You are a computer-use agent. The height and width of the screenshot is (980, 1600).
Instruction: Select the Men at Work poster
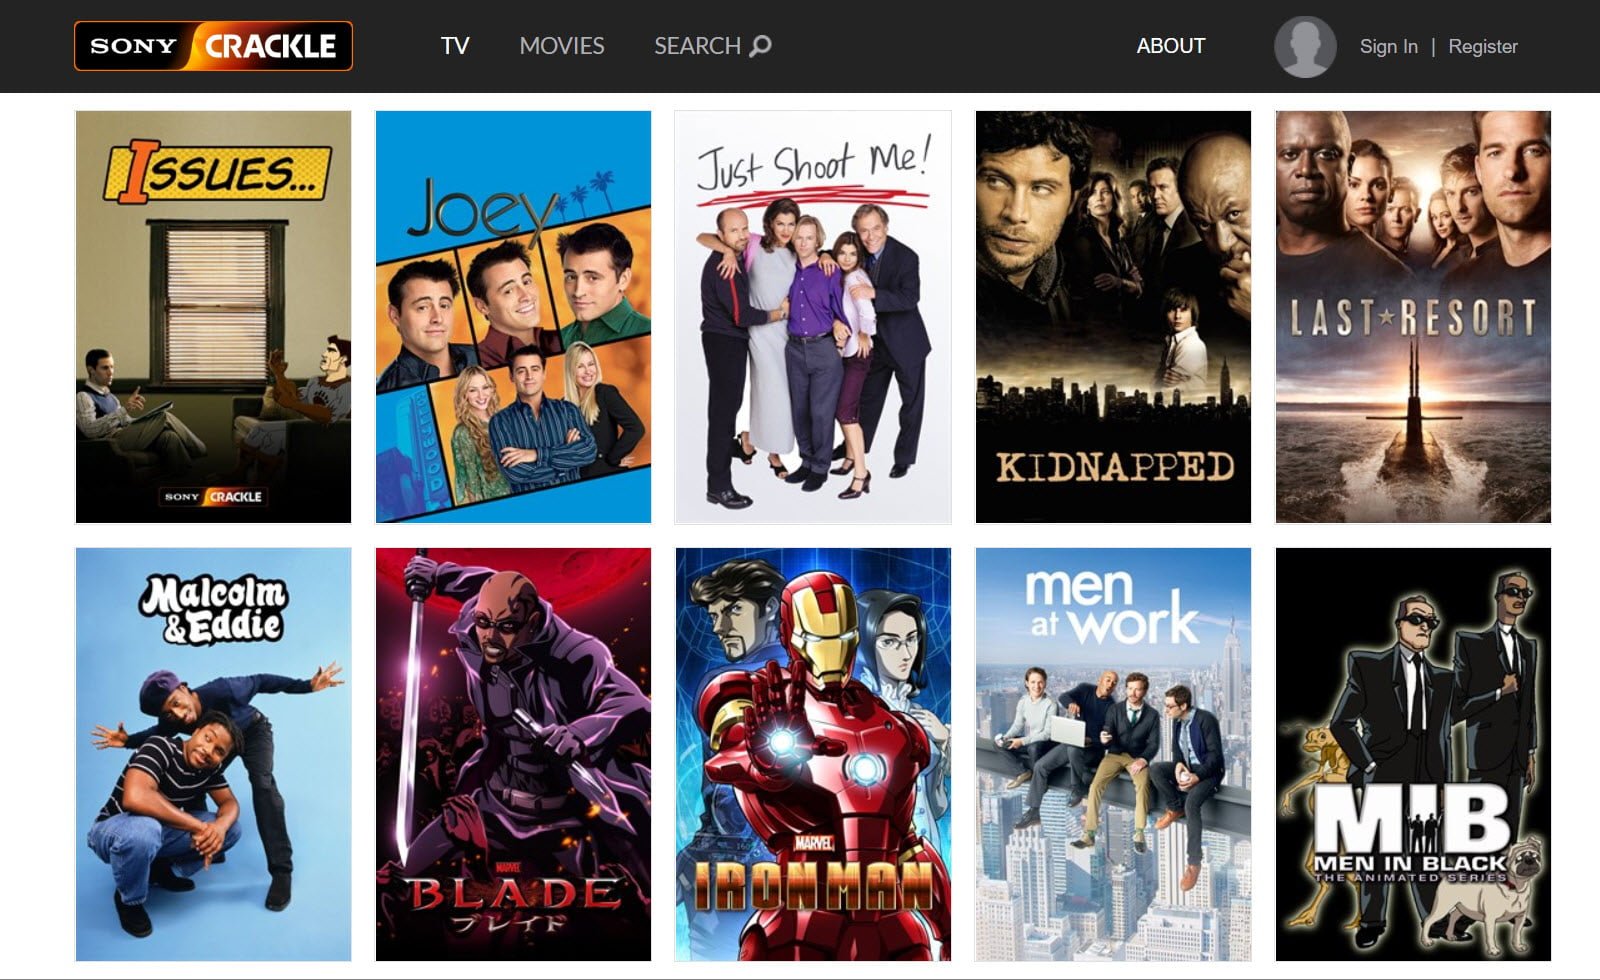point(1113,754)
